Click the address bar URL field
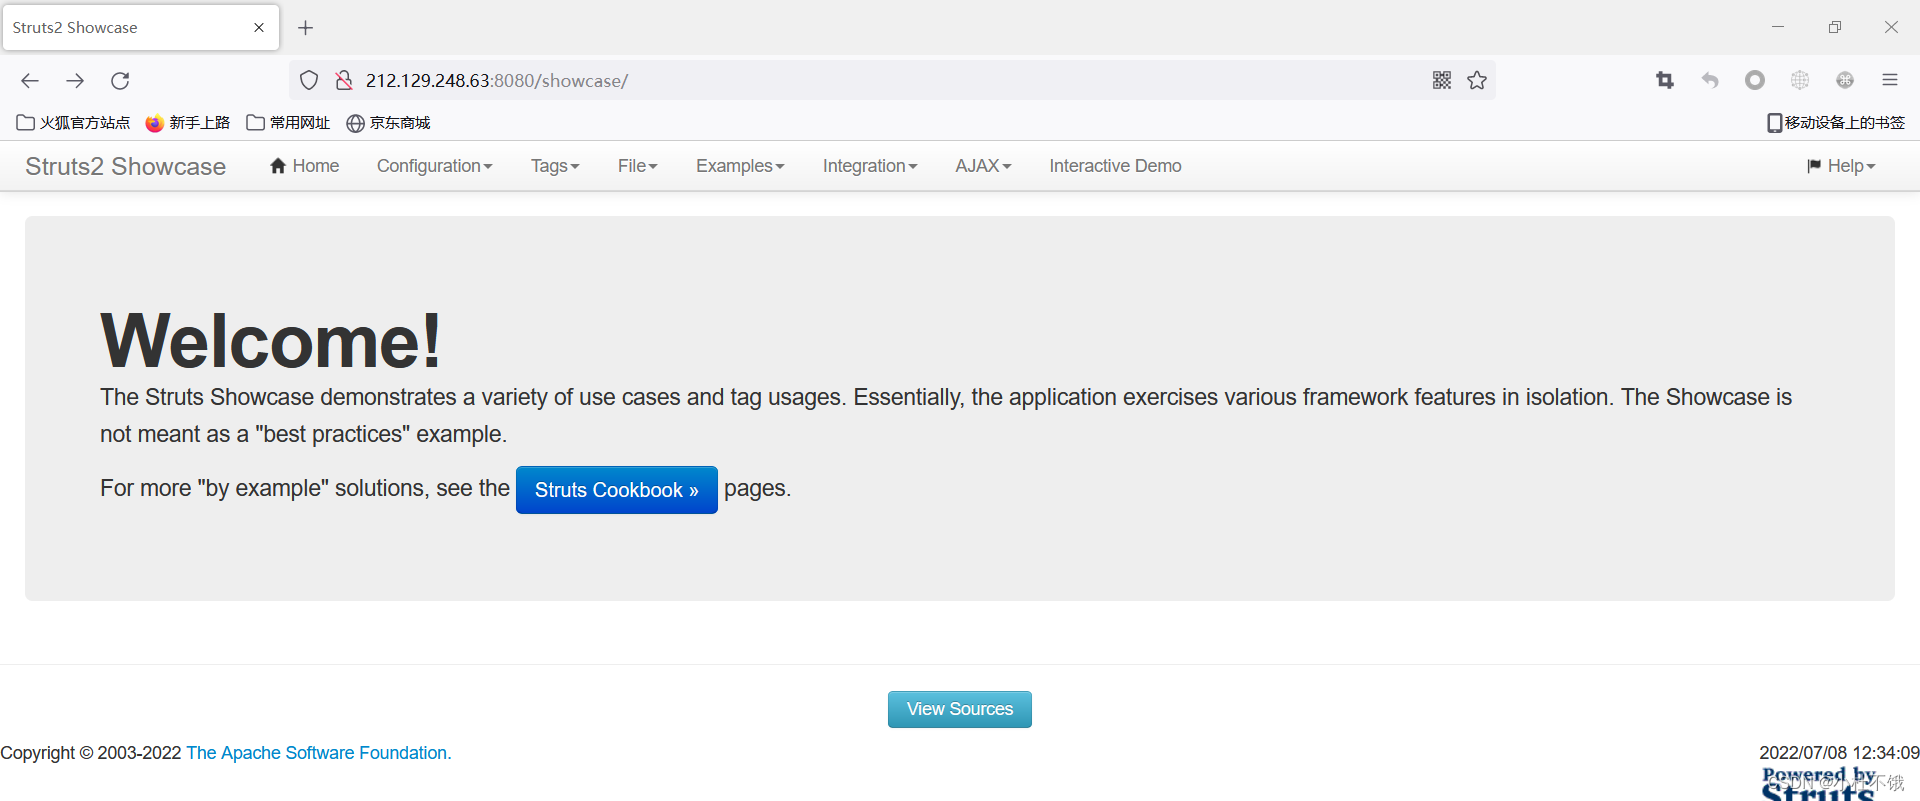Screen dimensions: 1920x801 [x=890, y=81]
